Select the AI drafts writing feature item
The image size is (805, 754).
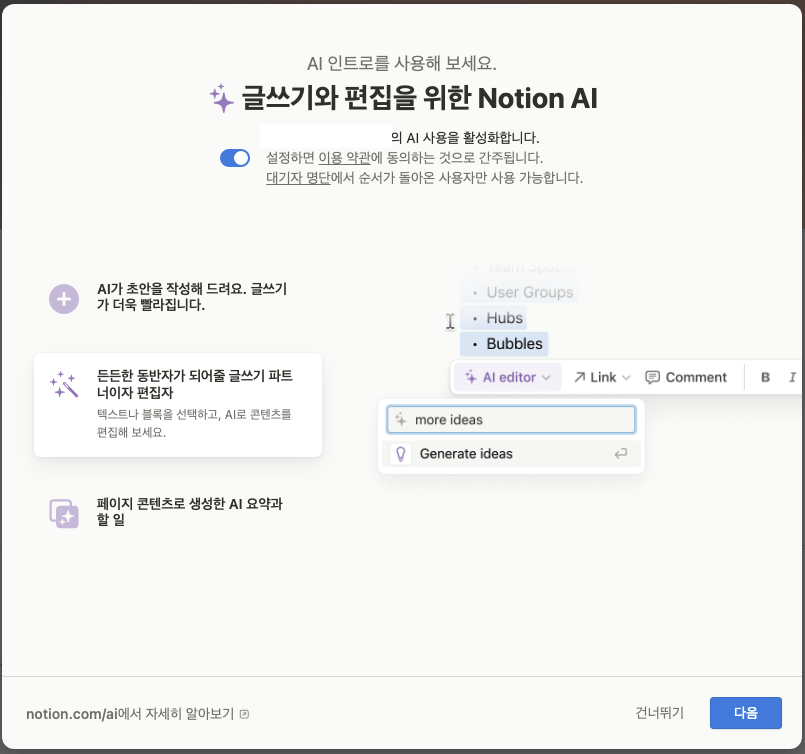tap(178, 297)
